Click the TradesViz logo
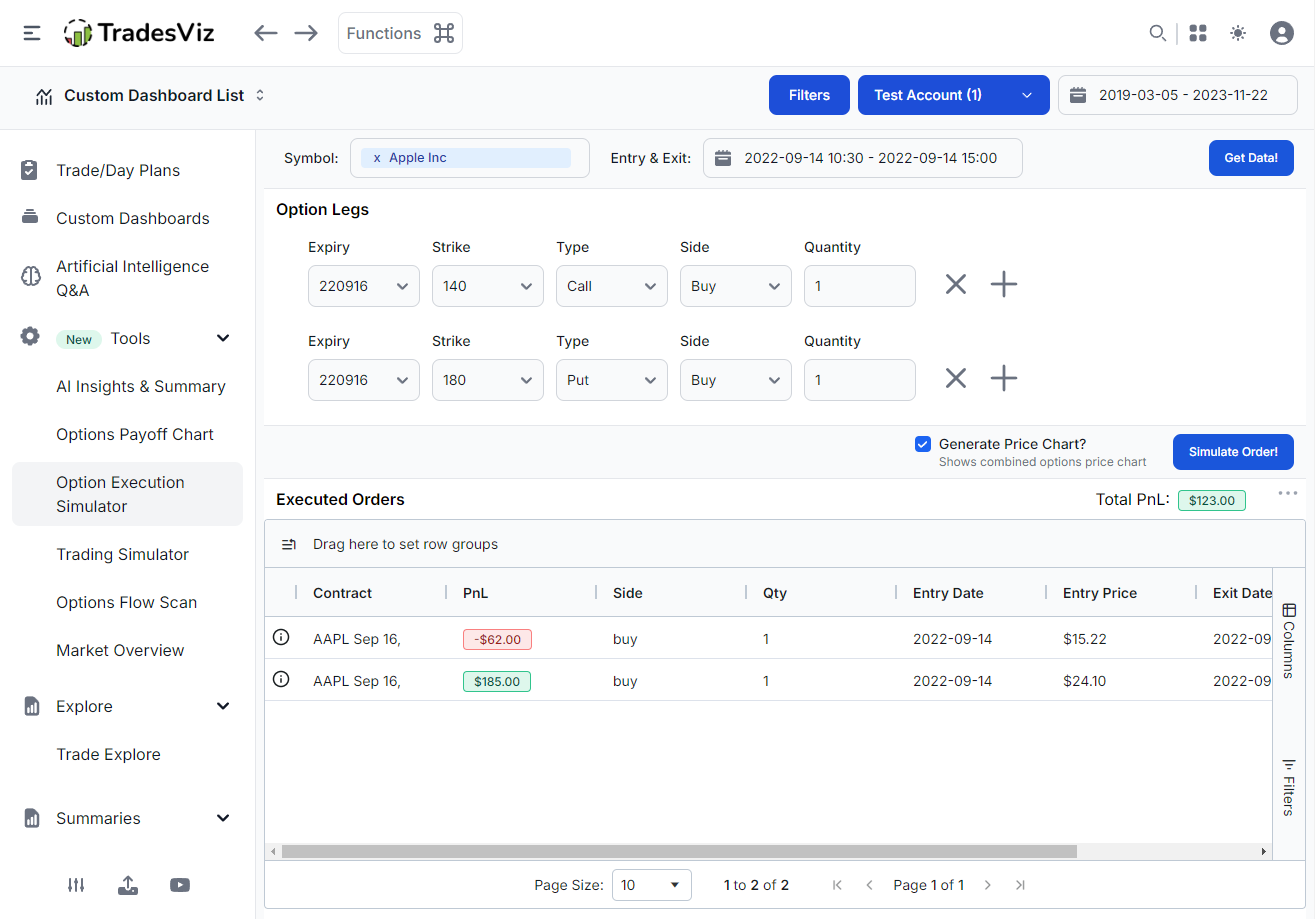This screenshot has width=1315, height=919. click(138, 33)
